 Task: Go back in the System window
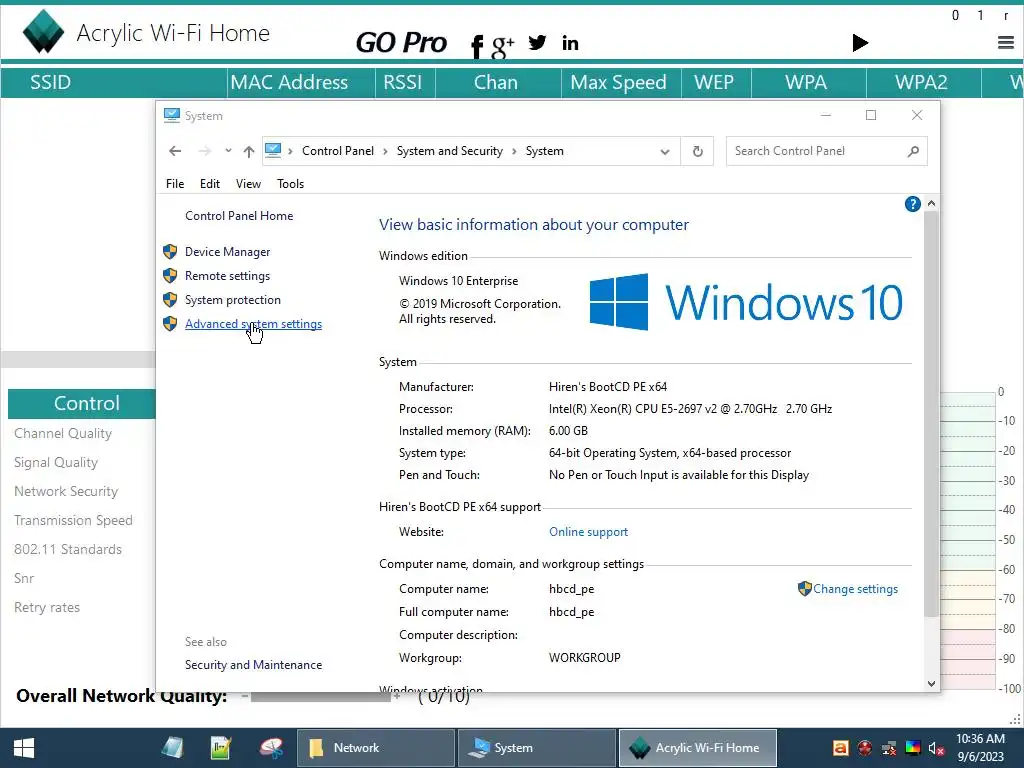[174, 151]
